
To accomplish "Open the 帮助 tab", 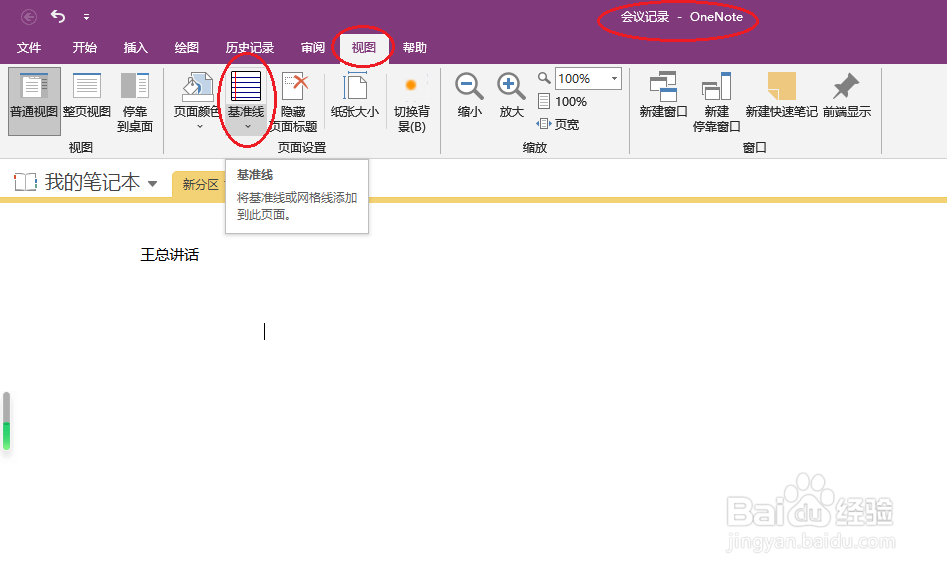I will tap(415, 48).
